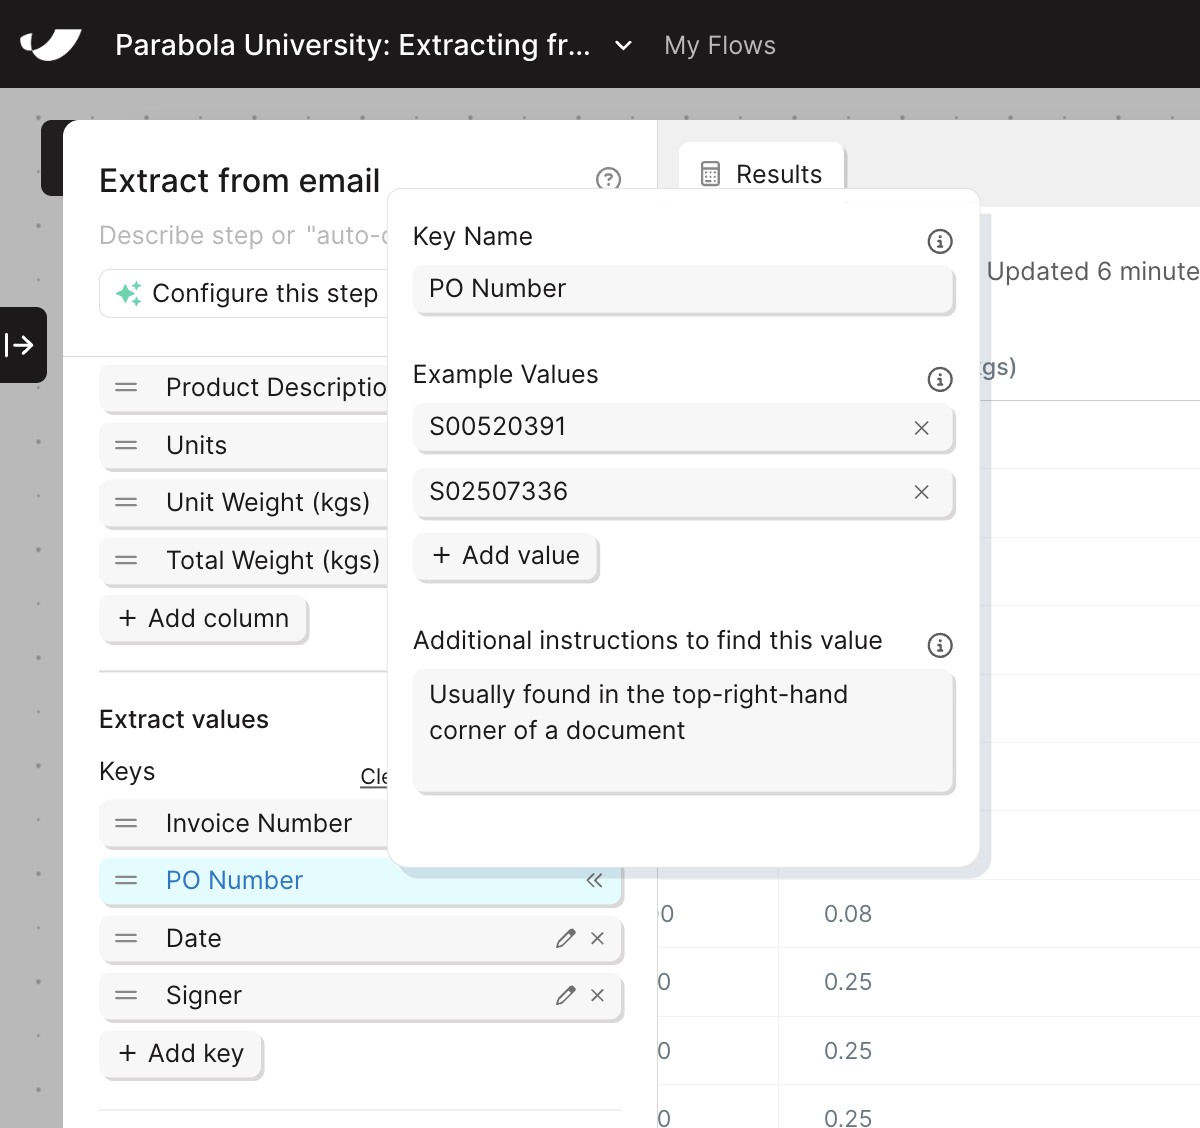Remove example value S00520391
1200x1128 pixels.
tap(922, 428)
